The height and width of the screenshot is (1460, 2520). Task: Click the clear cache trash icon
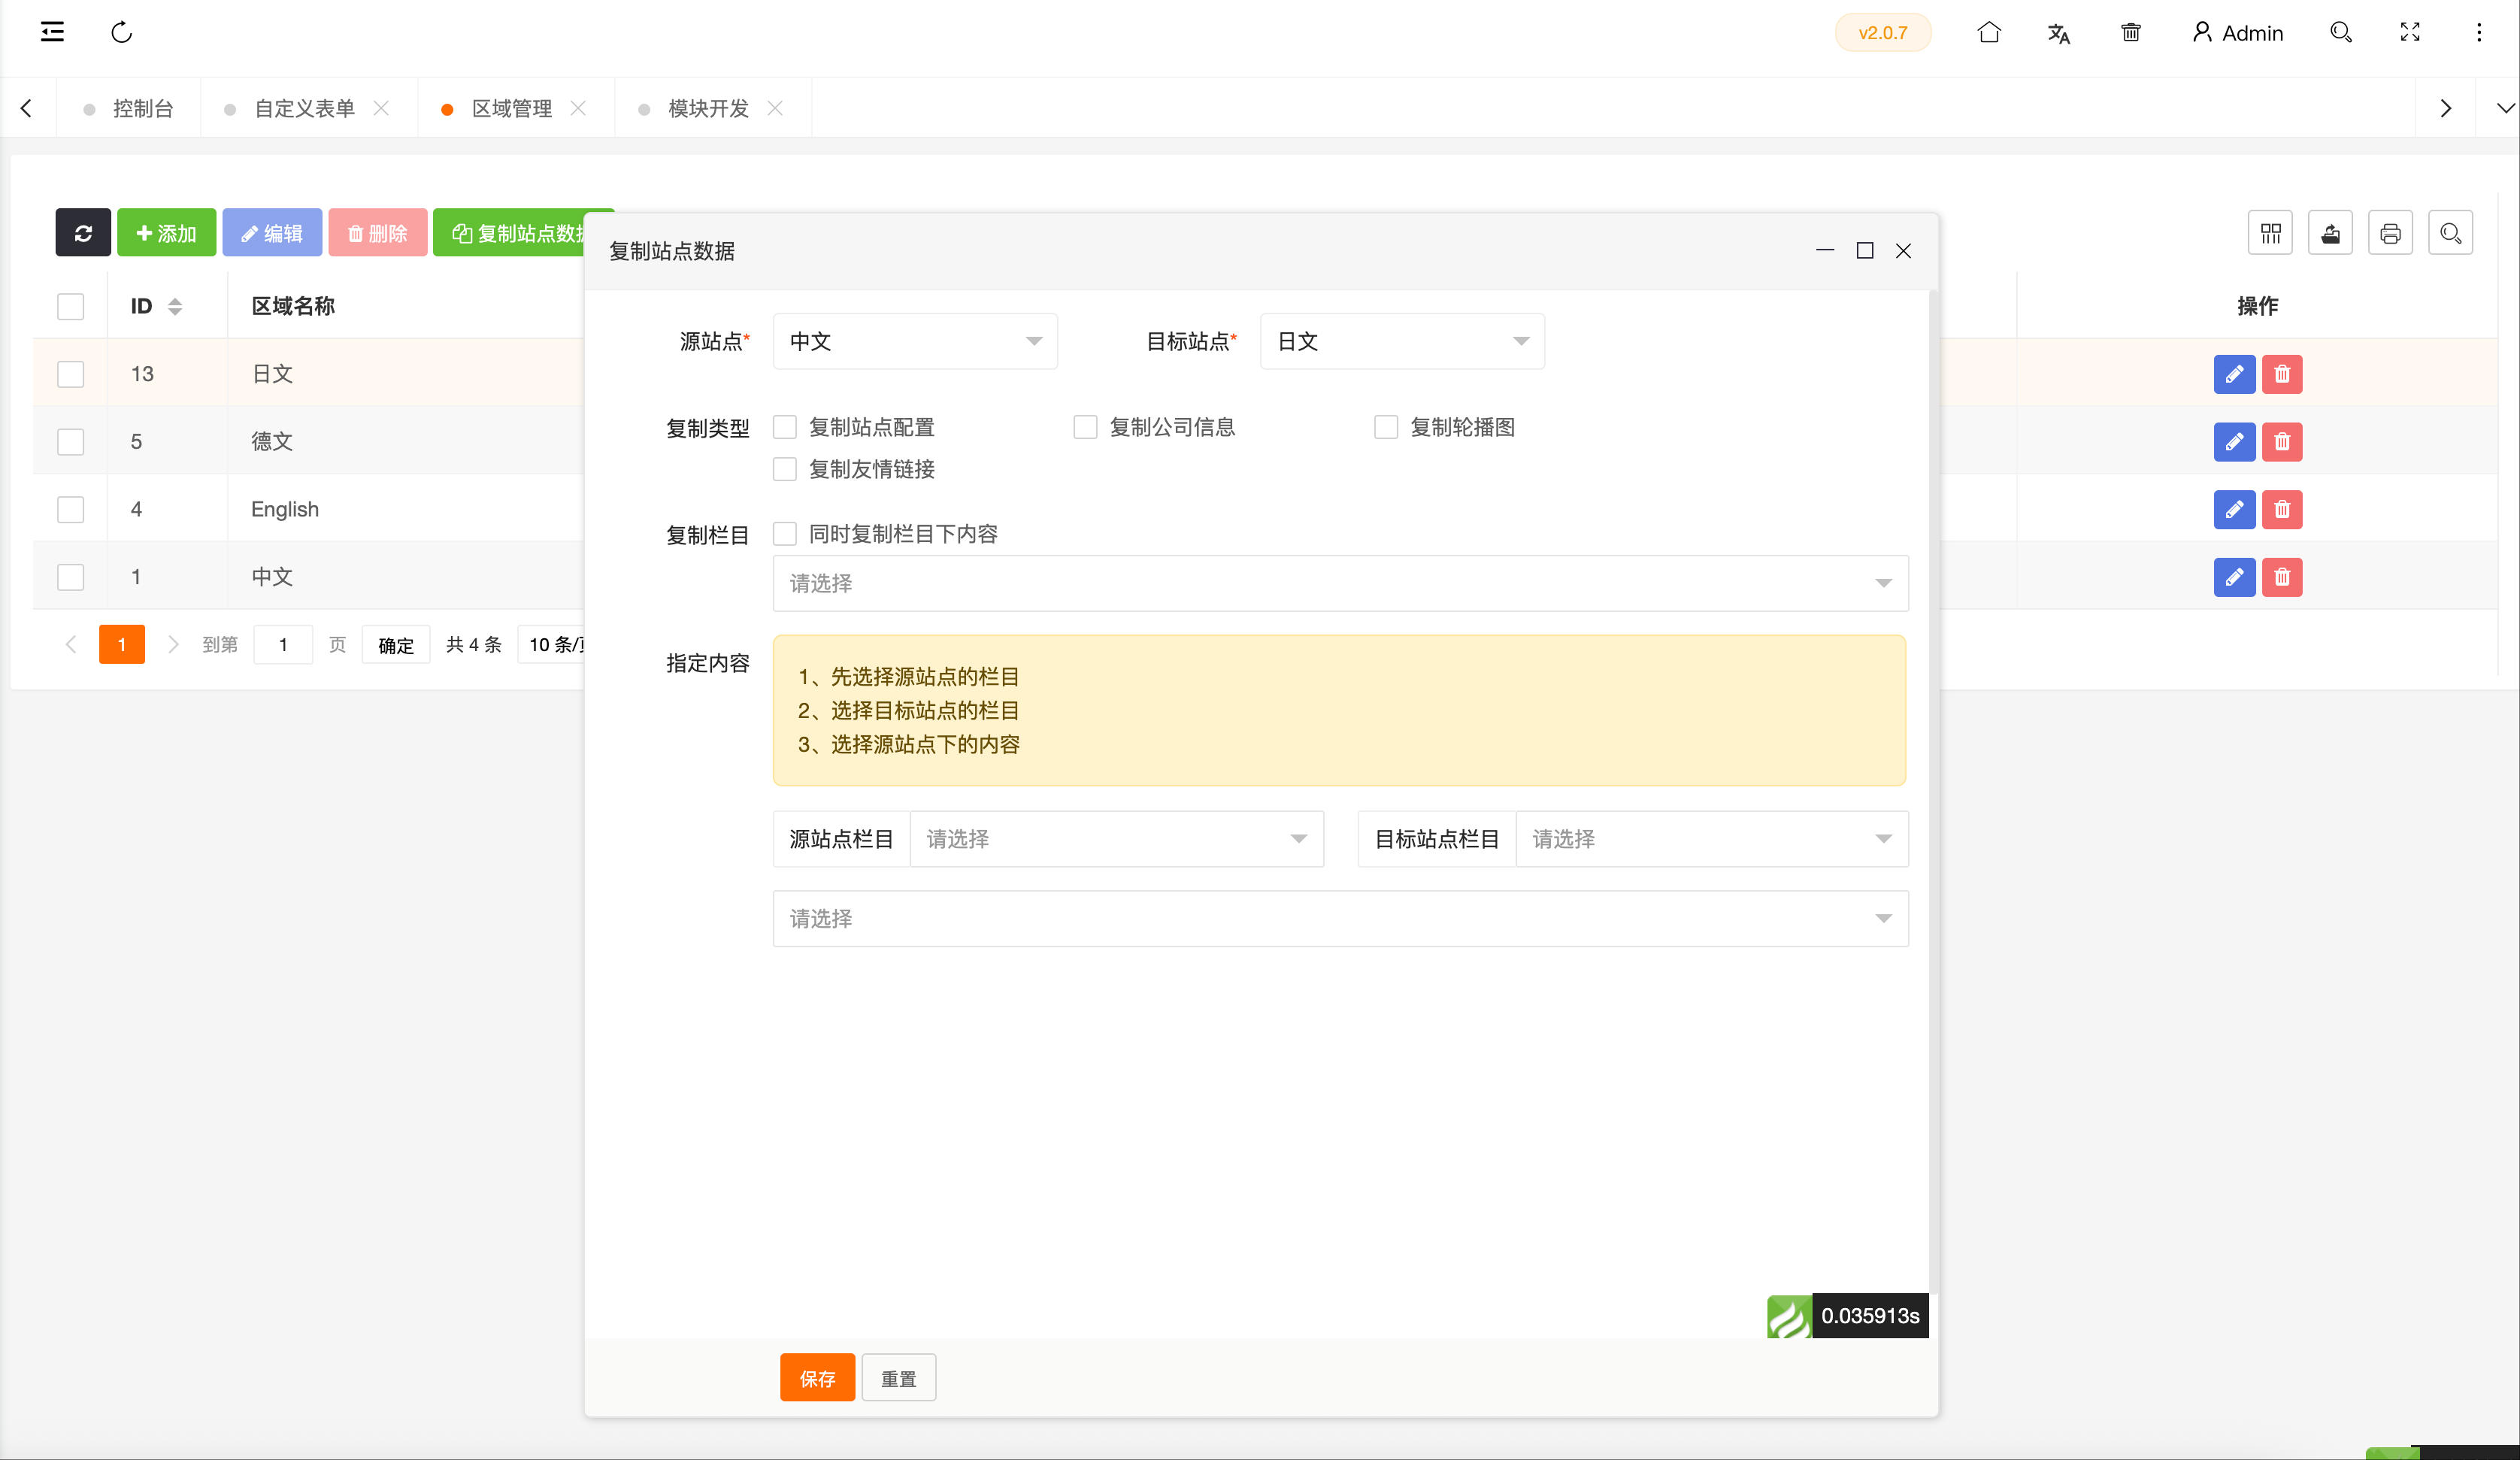point(2130,33)
